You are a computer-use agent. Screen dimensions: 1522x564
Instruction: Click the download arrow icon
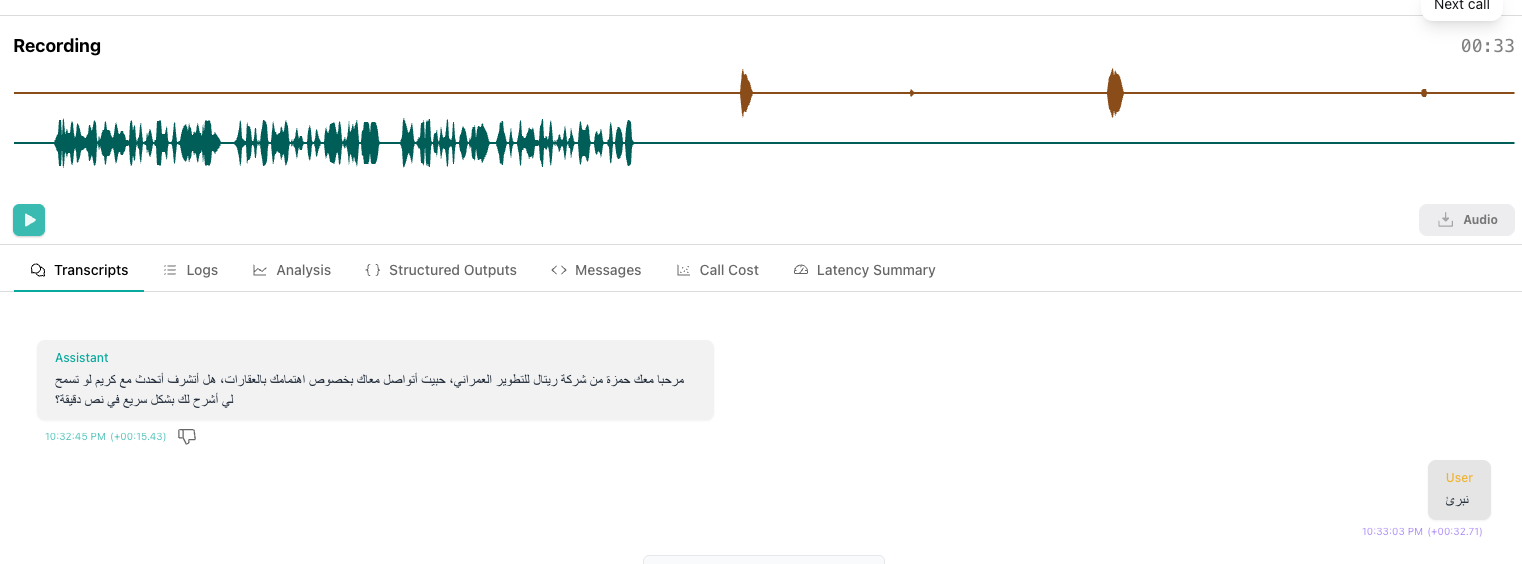pos(1445,220)
